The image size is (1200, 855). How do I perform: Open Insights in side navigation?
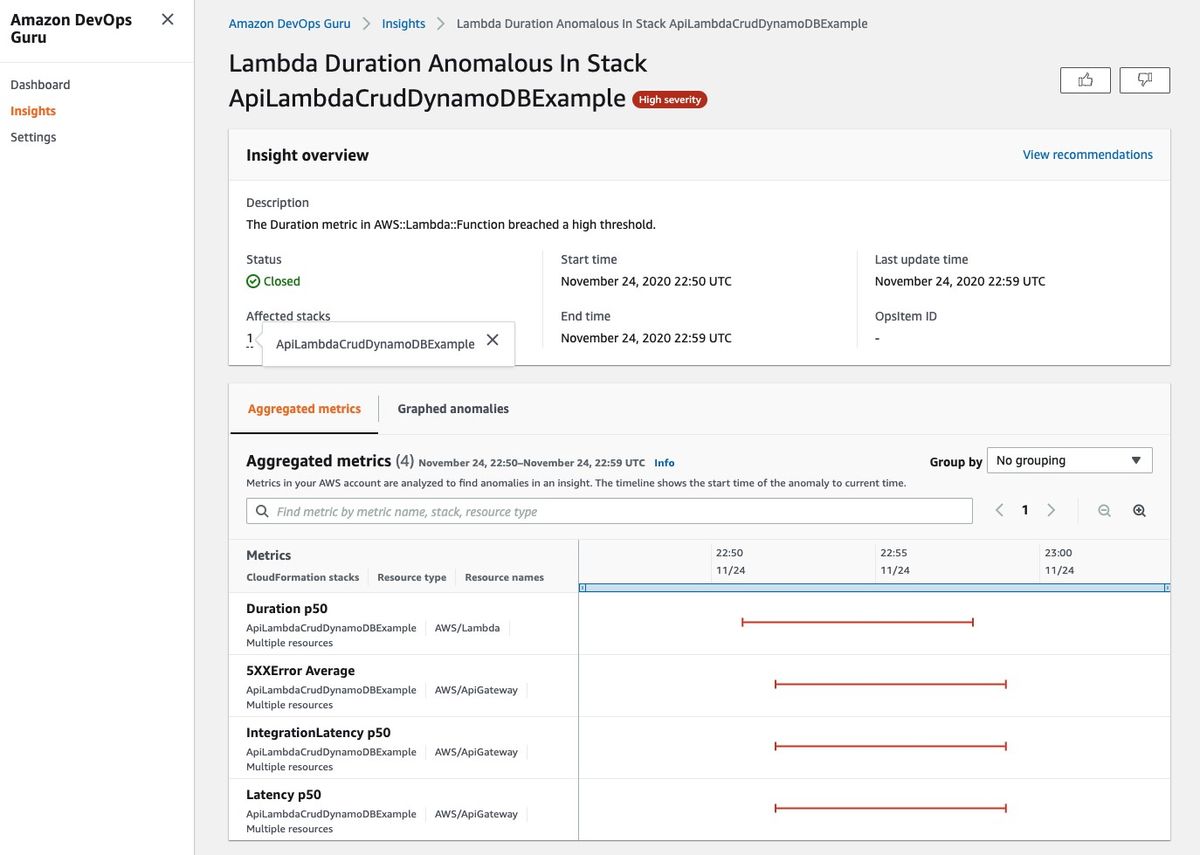(x=33, y=111)
